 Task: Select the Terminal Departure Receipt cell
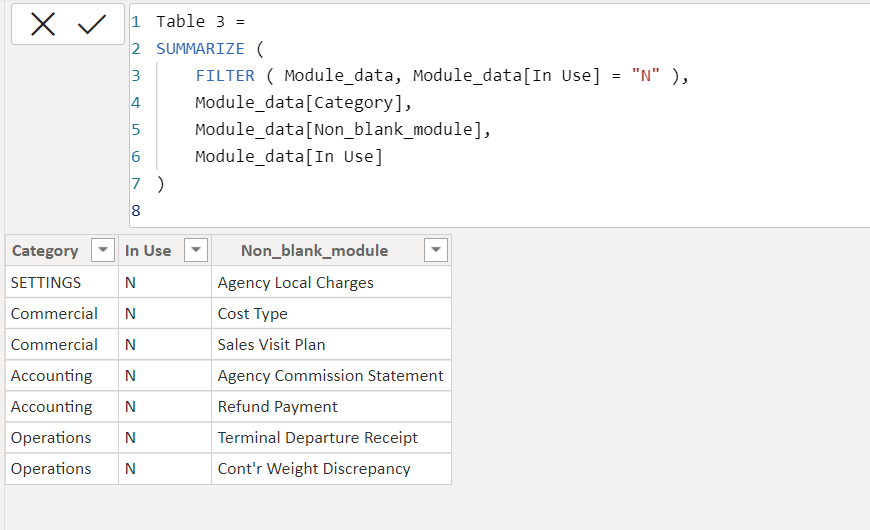click(x=331, y=438)
